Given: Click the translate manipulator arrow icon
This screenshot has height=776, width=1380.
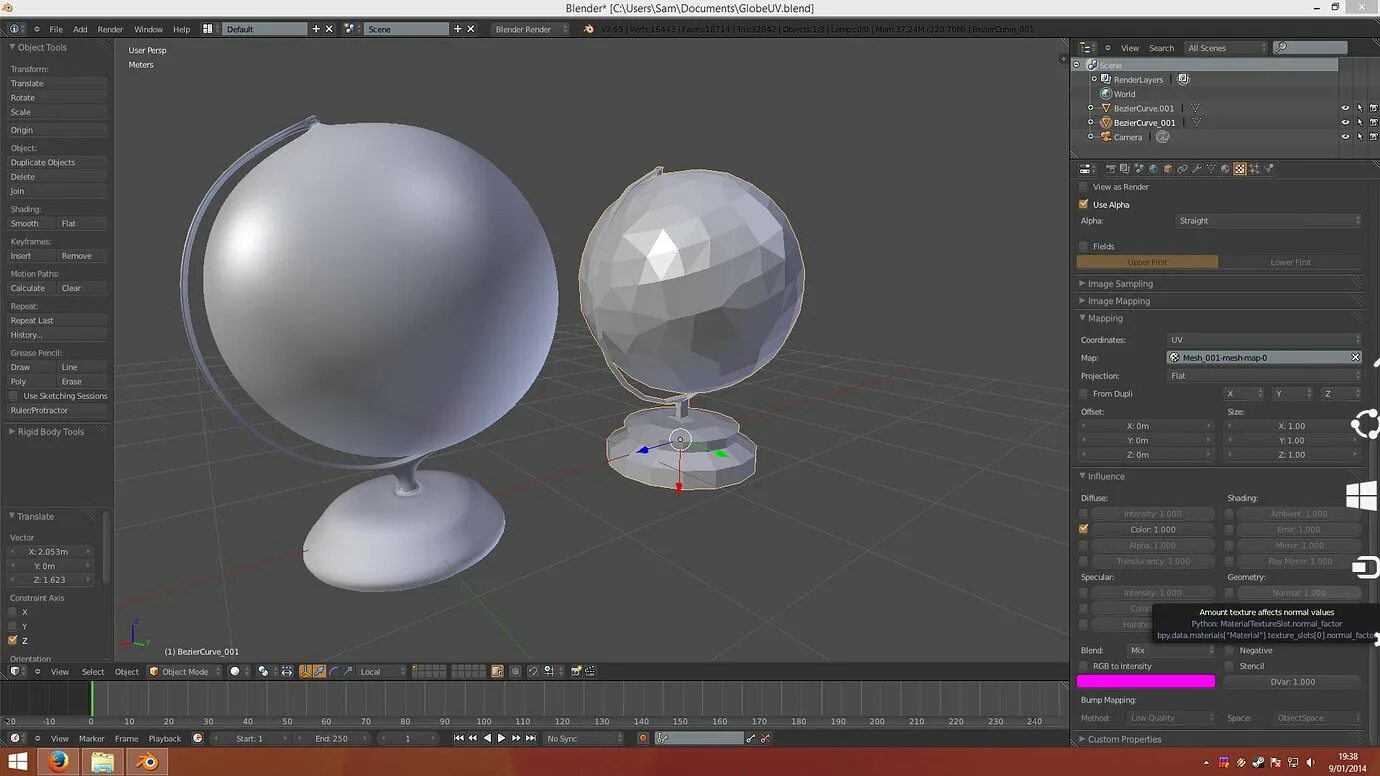Looking at the screenshot, I should tap(319, 671).
